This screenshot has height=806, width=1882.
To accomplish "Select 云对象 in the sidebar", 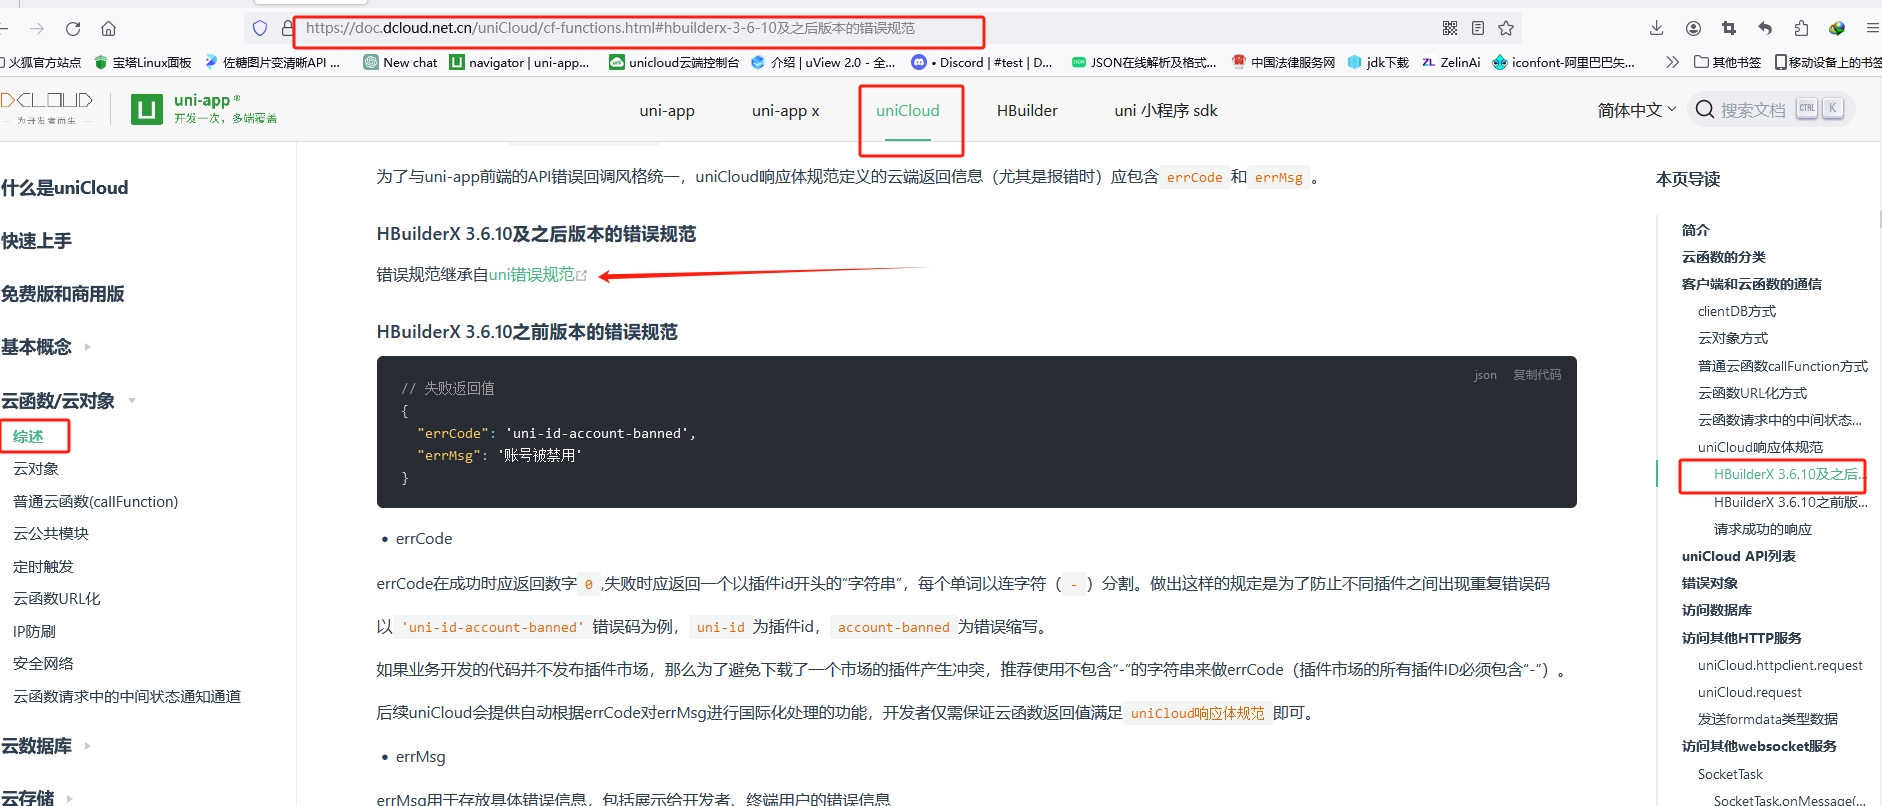I will click(x=36, y=469).
